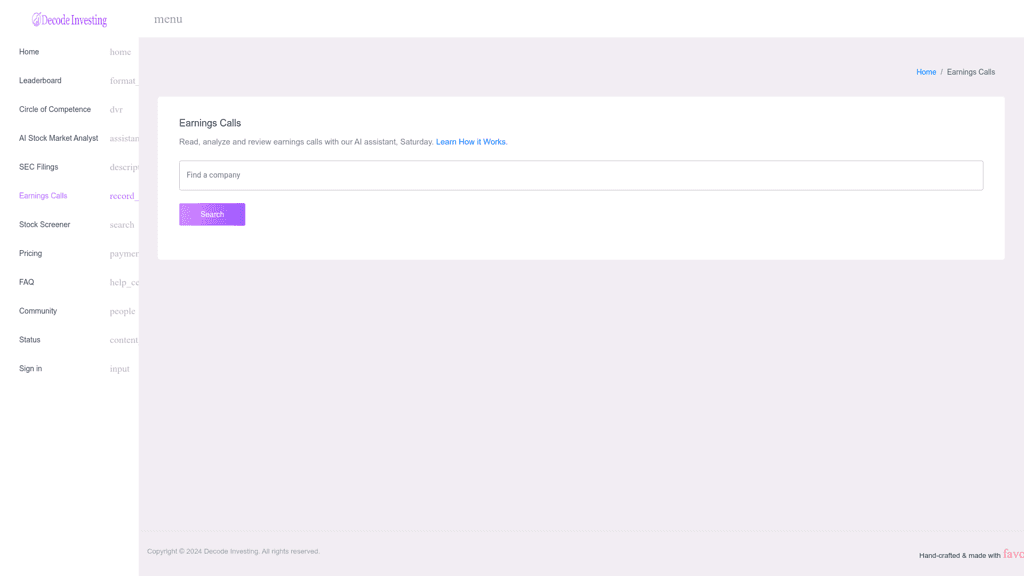The width and height of the screenshot is (1024, 576).
Task: Click the Earnings Calls breadcrumb item
Action: click(970, 72)
